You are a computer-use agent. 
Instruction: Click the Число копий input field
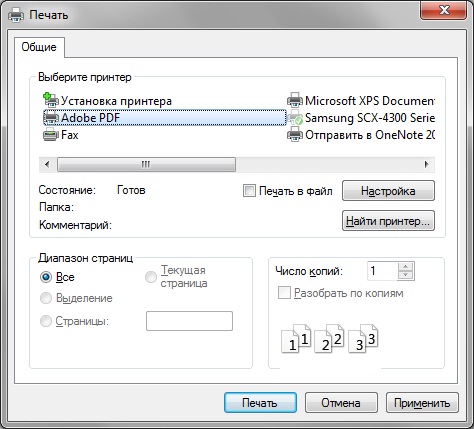click(x=382, y=271)
